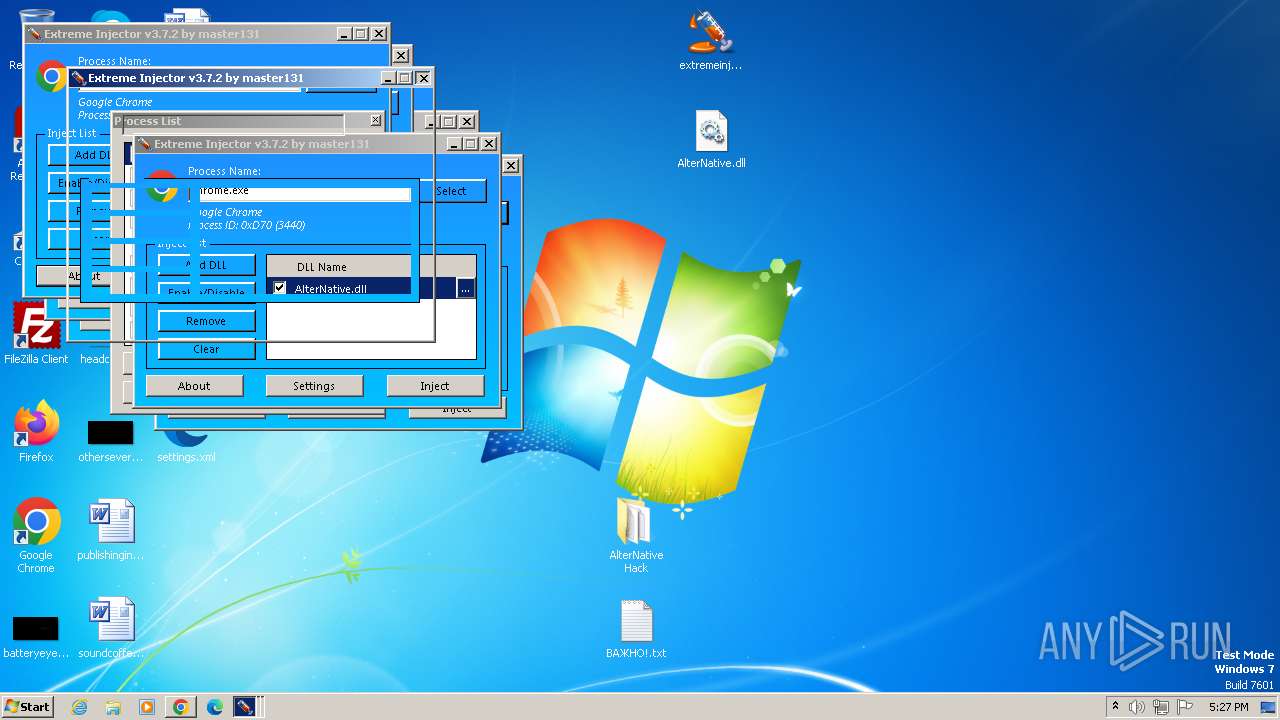Click 'Process ID: 0xD70 (3440)' text

coord(247,225)
